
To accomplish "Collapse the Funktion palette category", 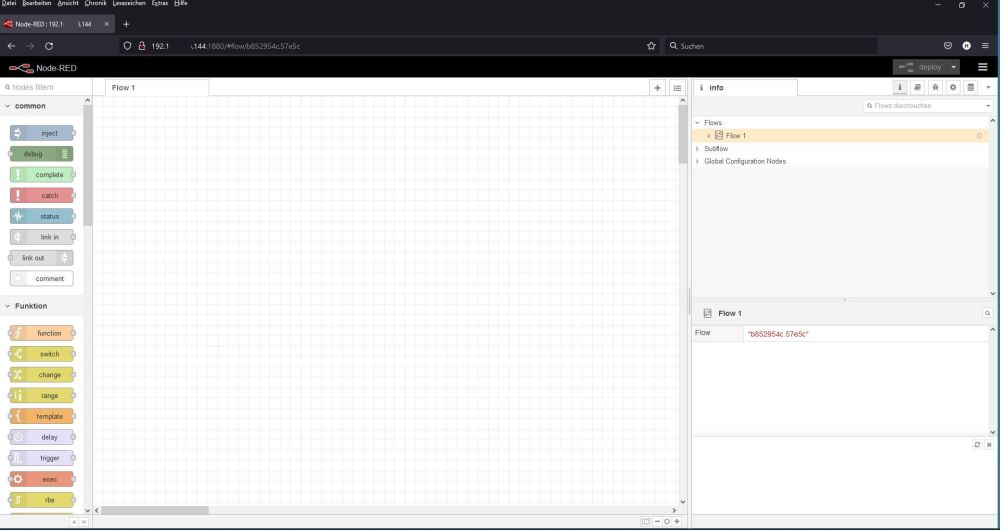I will pos(8,306).
